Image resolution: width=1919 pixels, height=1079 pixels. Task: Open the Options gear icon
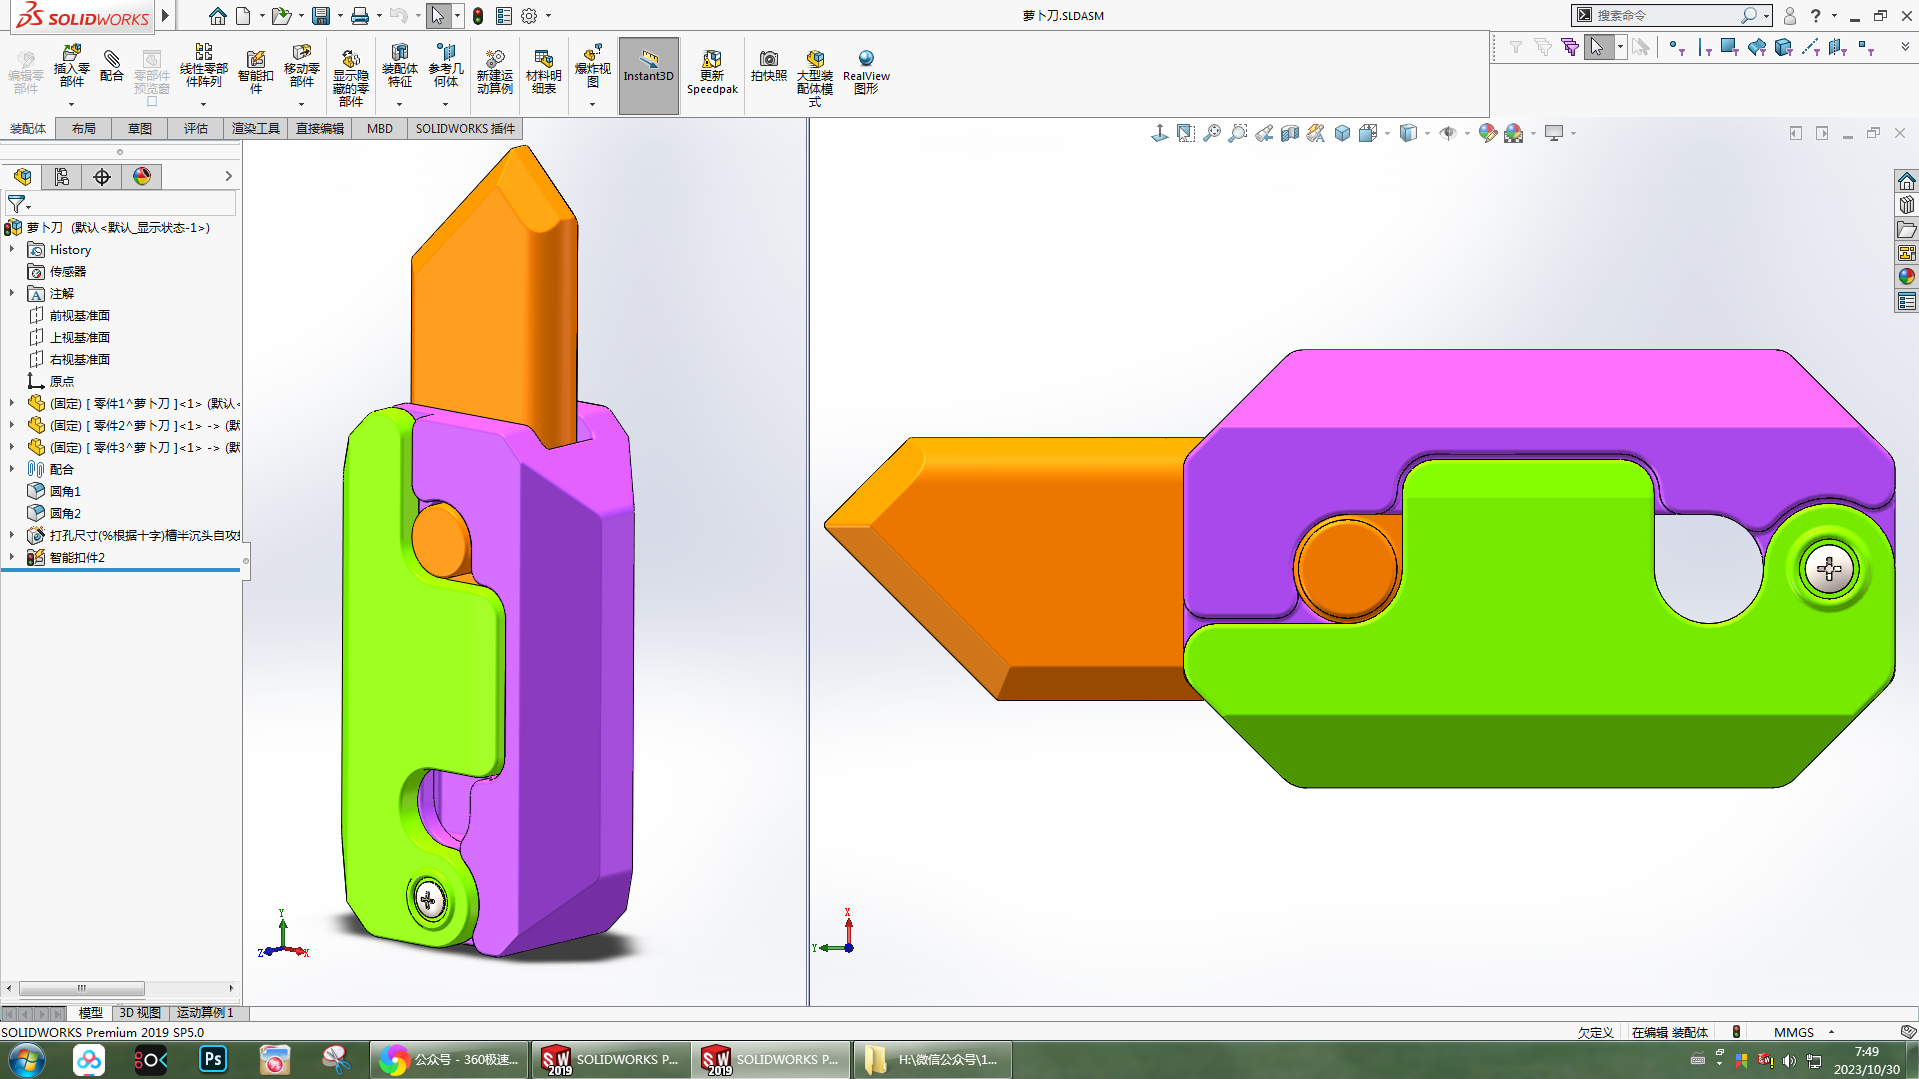coord(529,16)
